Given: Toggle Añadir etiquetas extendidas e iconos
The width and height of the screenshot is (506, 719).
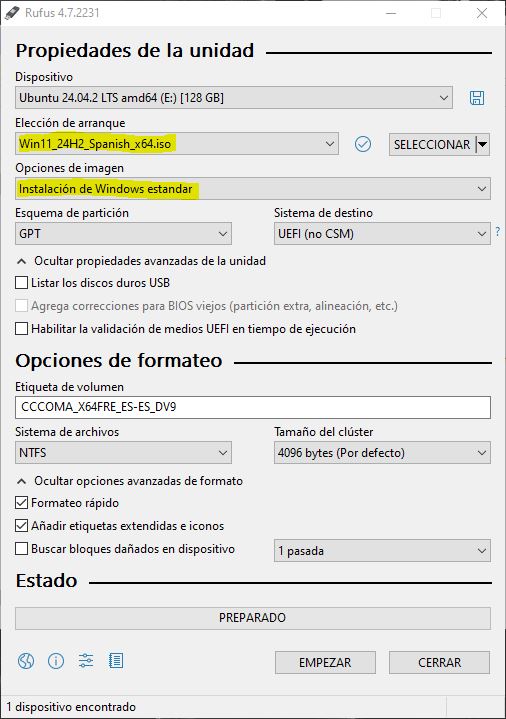Looking at the screenshot, I should [x=22, y=525].
